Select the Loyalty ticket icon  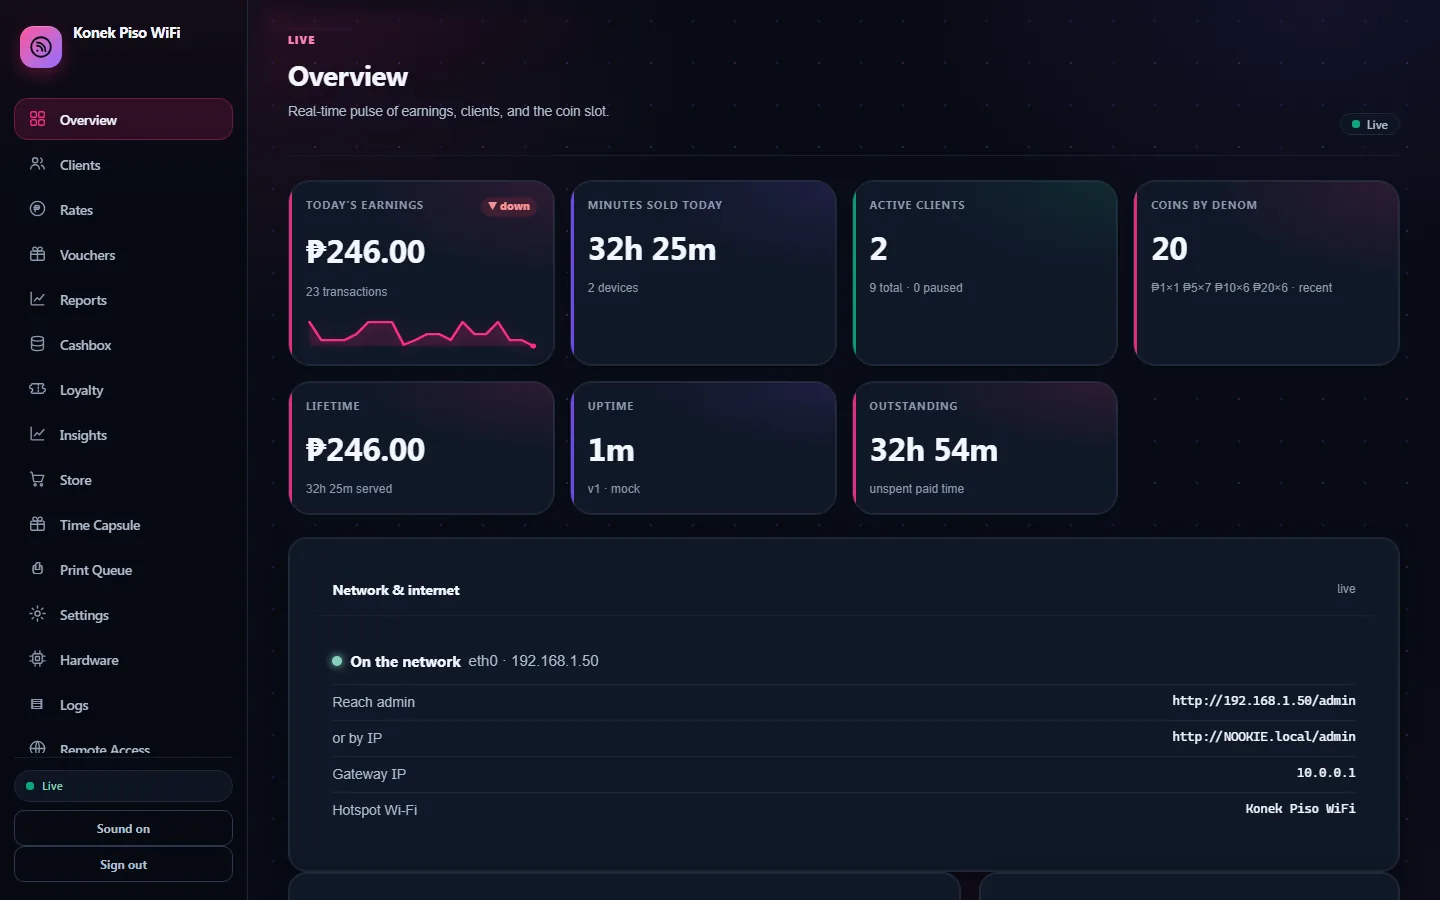[38, 389]
